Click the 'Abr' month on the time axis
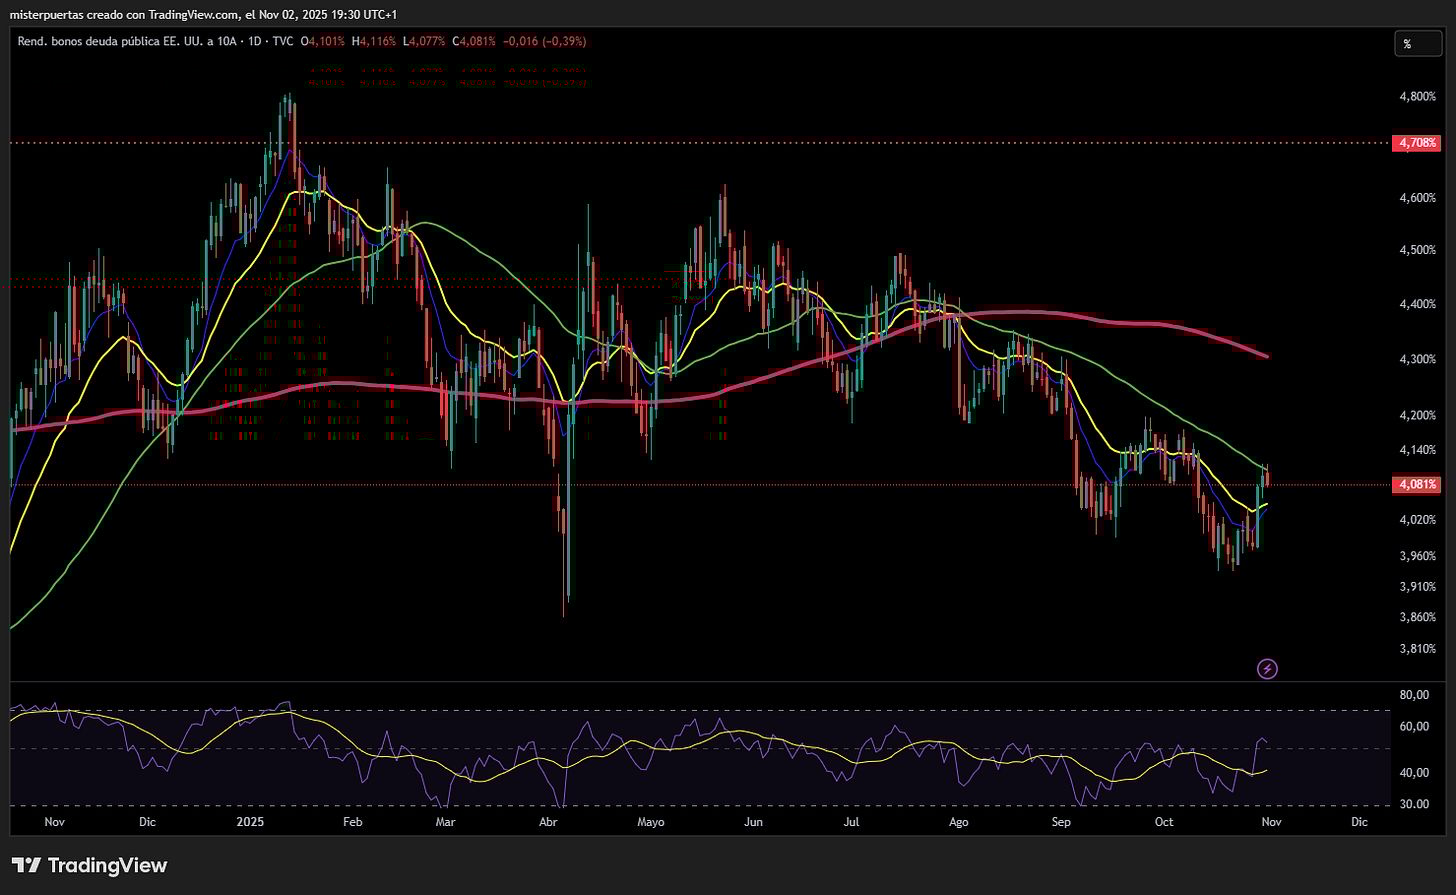The width and height of the screenshot is (1456, 895). click(547, 821)
